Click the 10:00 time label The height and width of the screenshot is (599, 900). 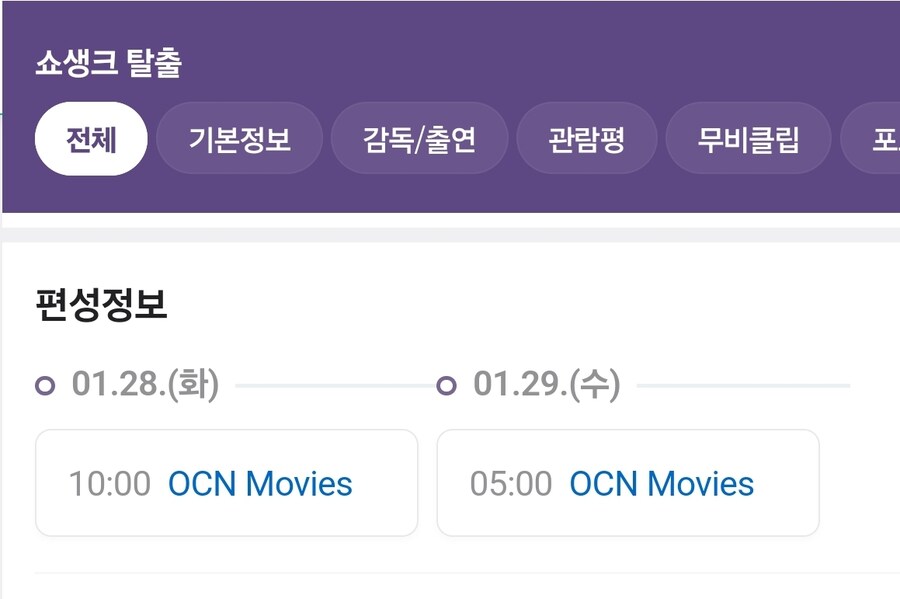pyautogui.click(x=111, y=484)
